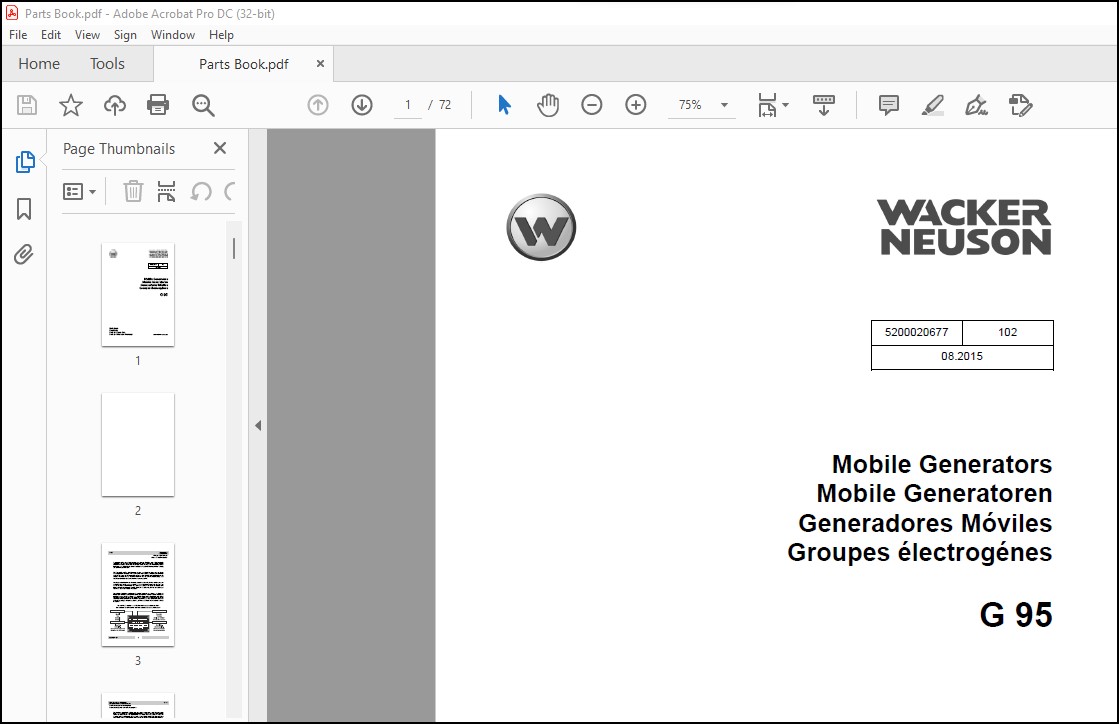Click the '08.2015' date cell

962,357
